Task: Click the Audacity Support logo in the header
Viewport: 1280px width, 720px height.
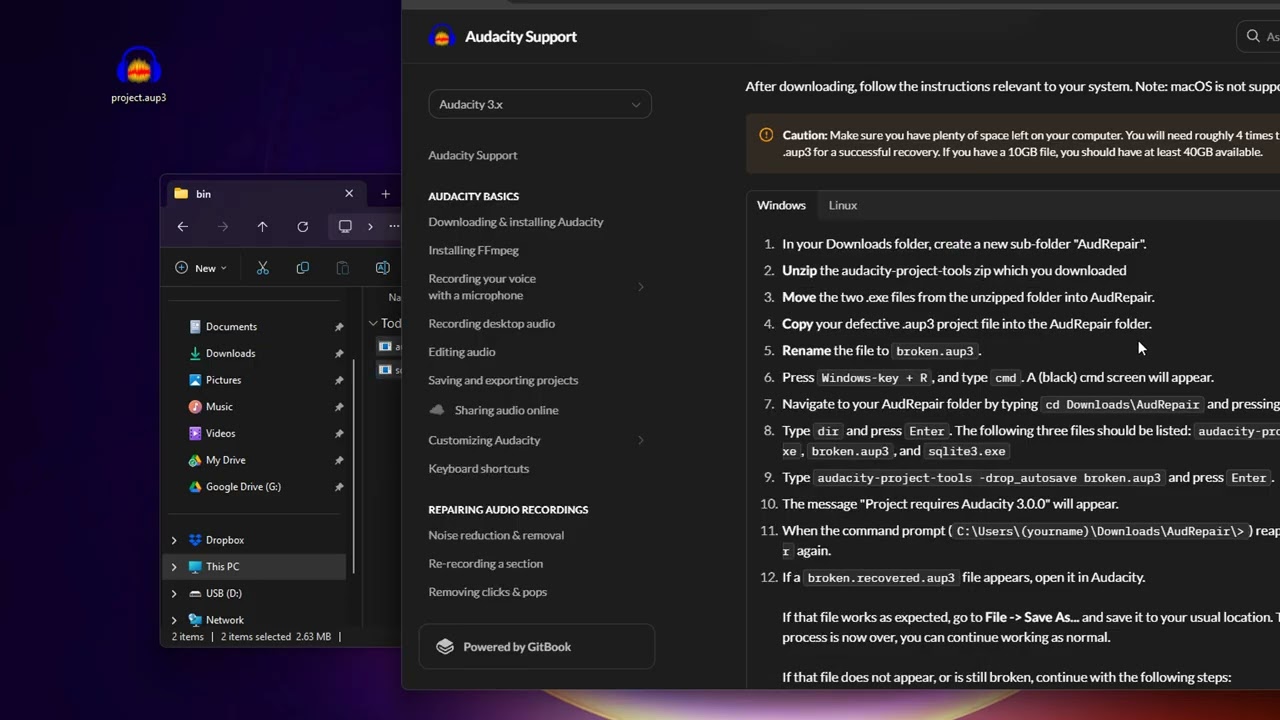Action: click(x=442, y=37)
